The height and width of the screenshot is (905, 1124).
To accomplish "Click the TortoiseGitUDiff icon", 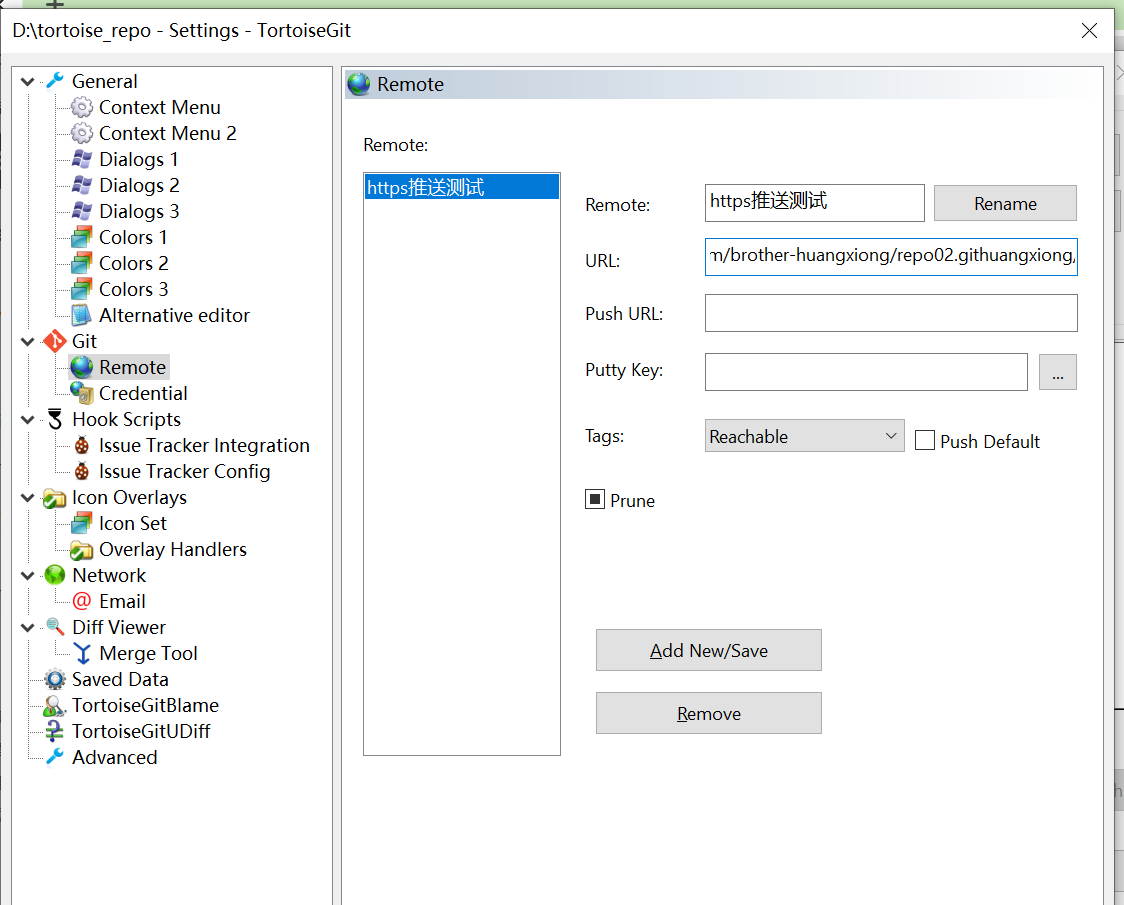I will point(54,731).
